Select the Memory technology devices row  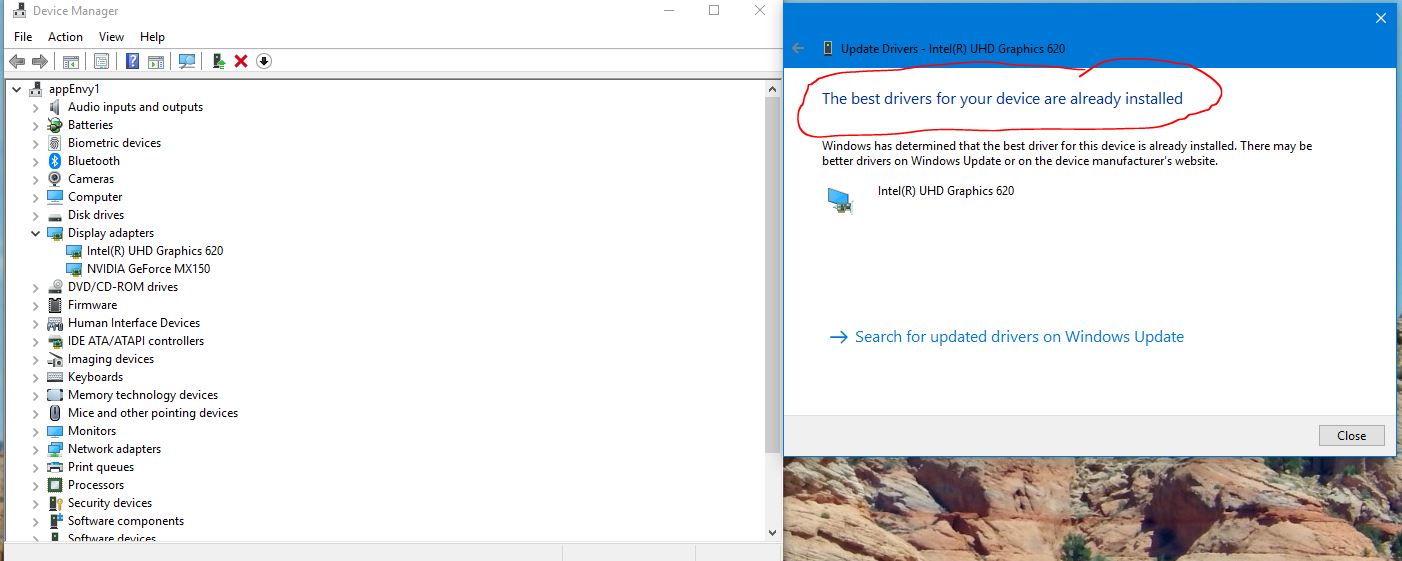(143, 395)
